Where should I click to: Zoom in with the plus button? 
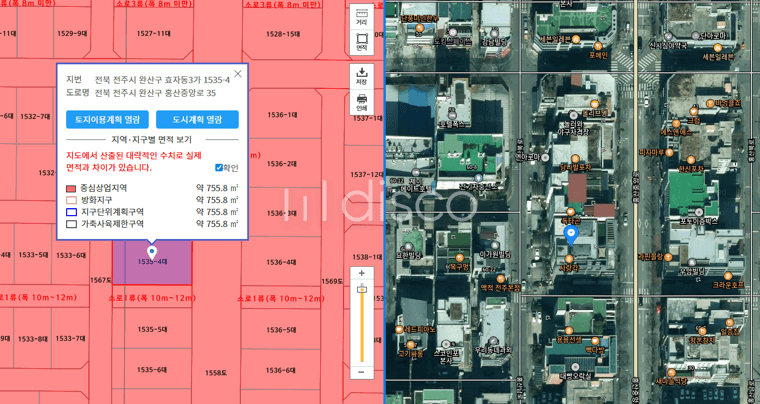pos(362,273)
